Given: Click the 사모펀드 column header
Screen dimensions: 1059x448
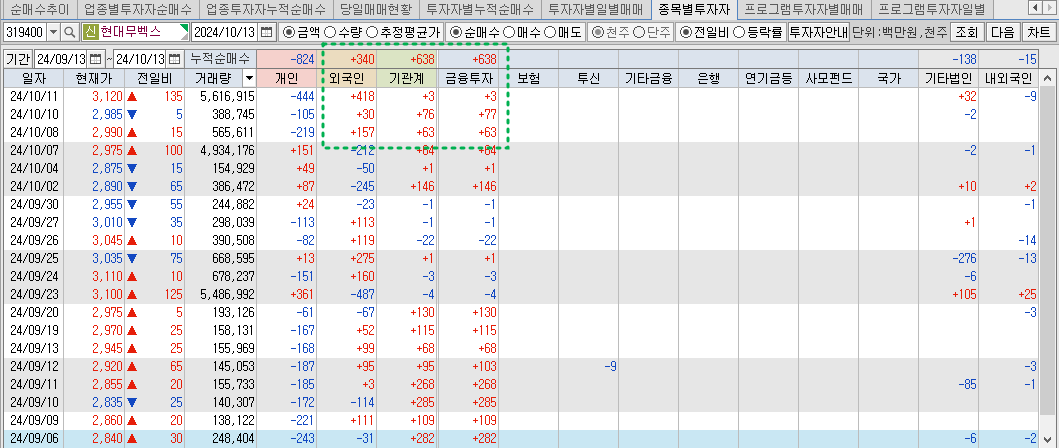Looking at the screenshot, I should click(x=829, y=78).
